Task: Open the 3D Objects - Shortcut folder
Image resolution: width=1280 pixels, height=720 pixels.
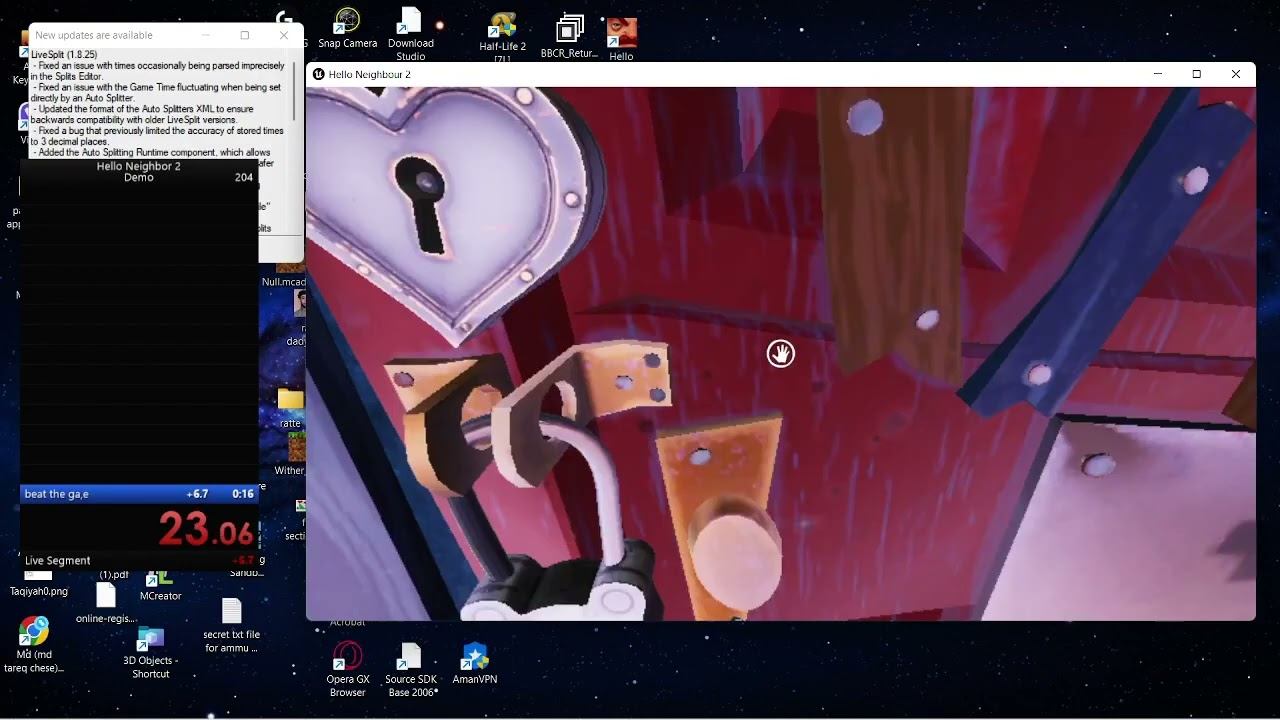Action: (x=150, y=652)
